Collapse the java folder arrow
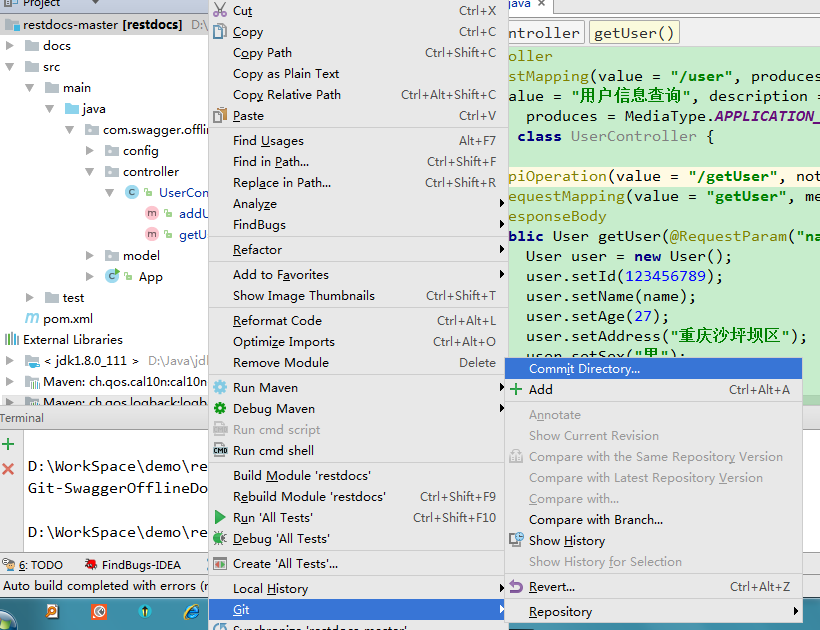The height and width of the screenshot is (630, 820). [x=50, y=109]
